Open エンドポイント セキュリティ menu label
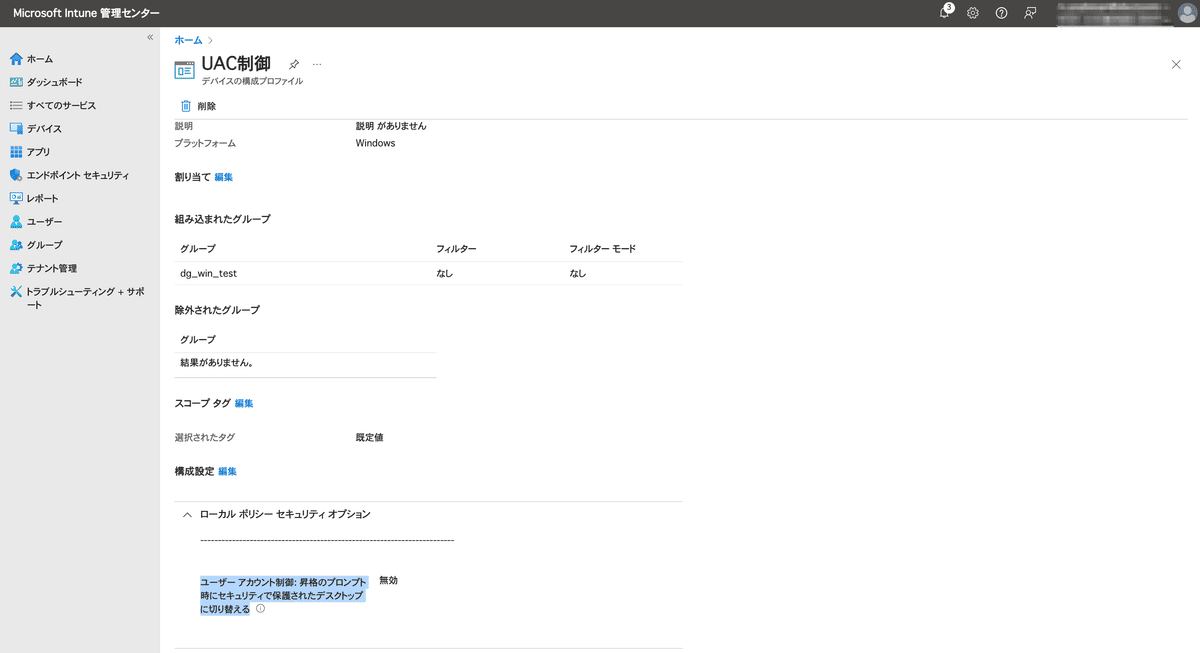Viewport: 1200px width, 653px height. point(78,175)
